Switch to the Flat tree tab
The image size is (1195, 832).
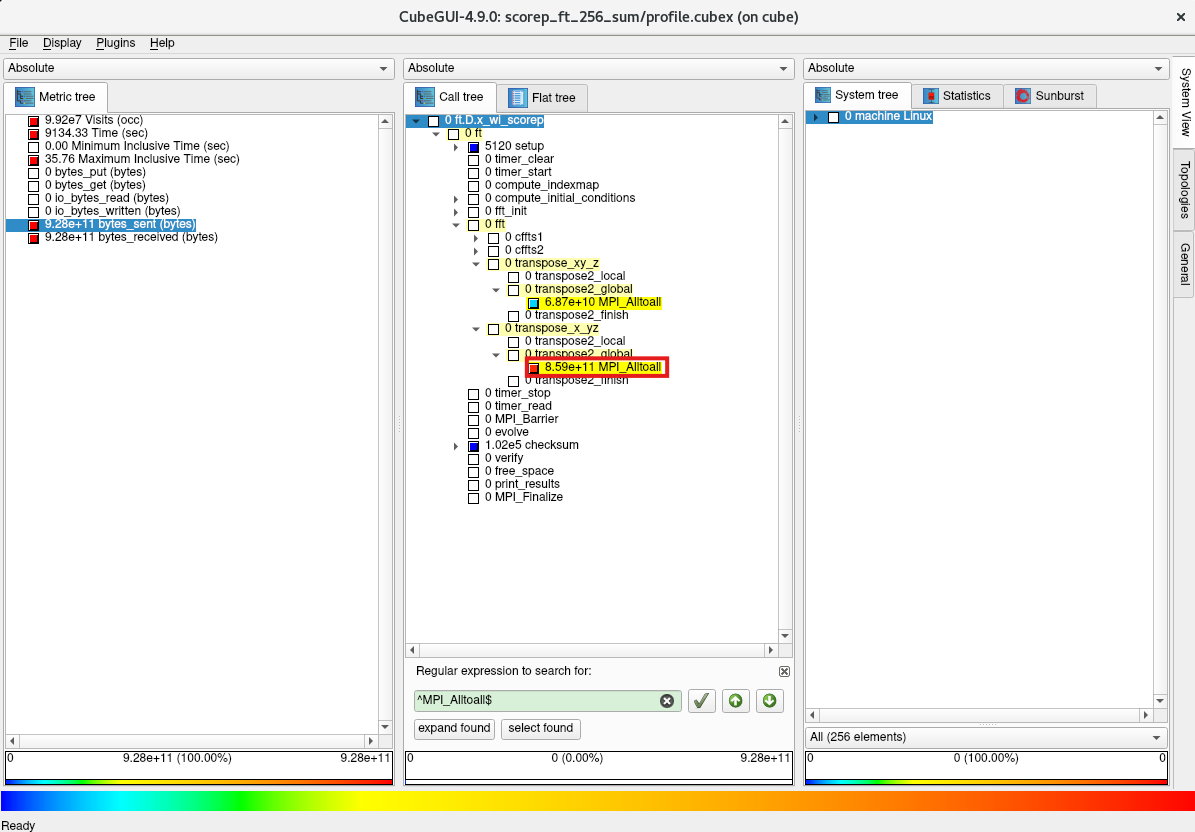click(543, 98)
